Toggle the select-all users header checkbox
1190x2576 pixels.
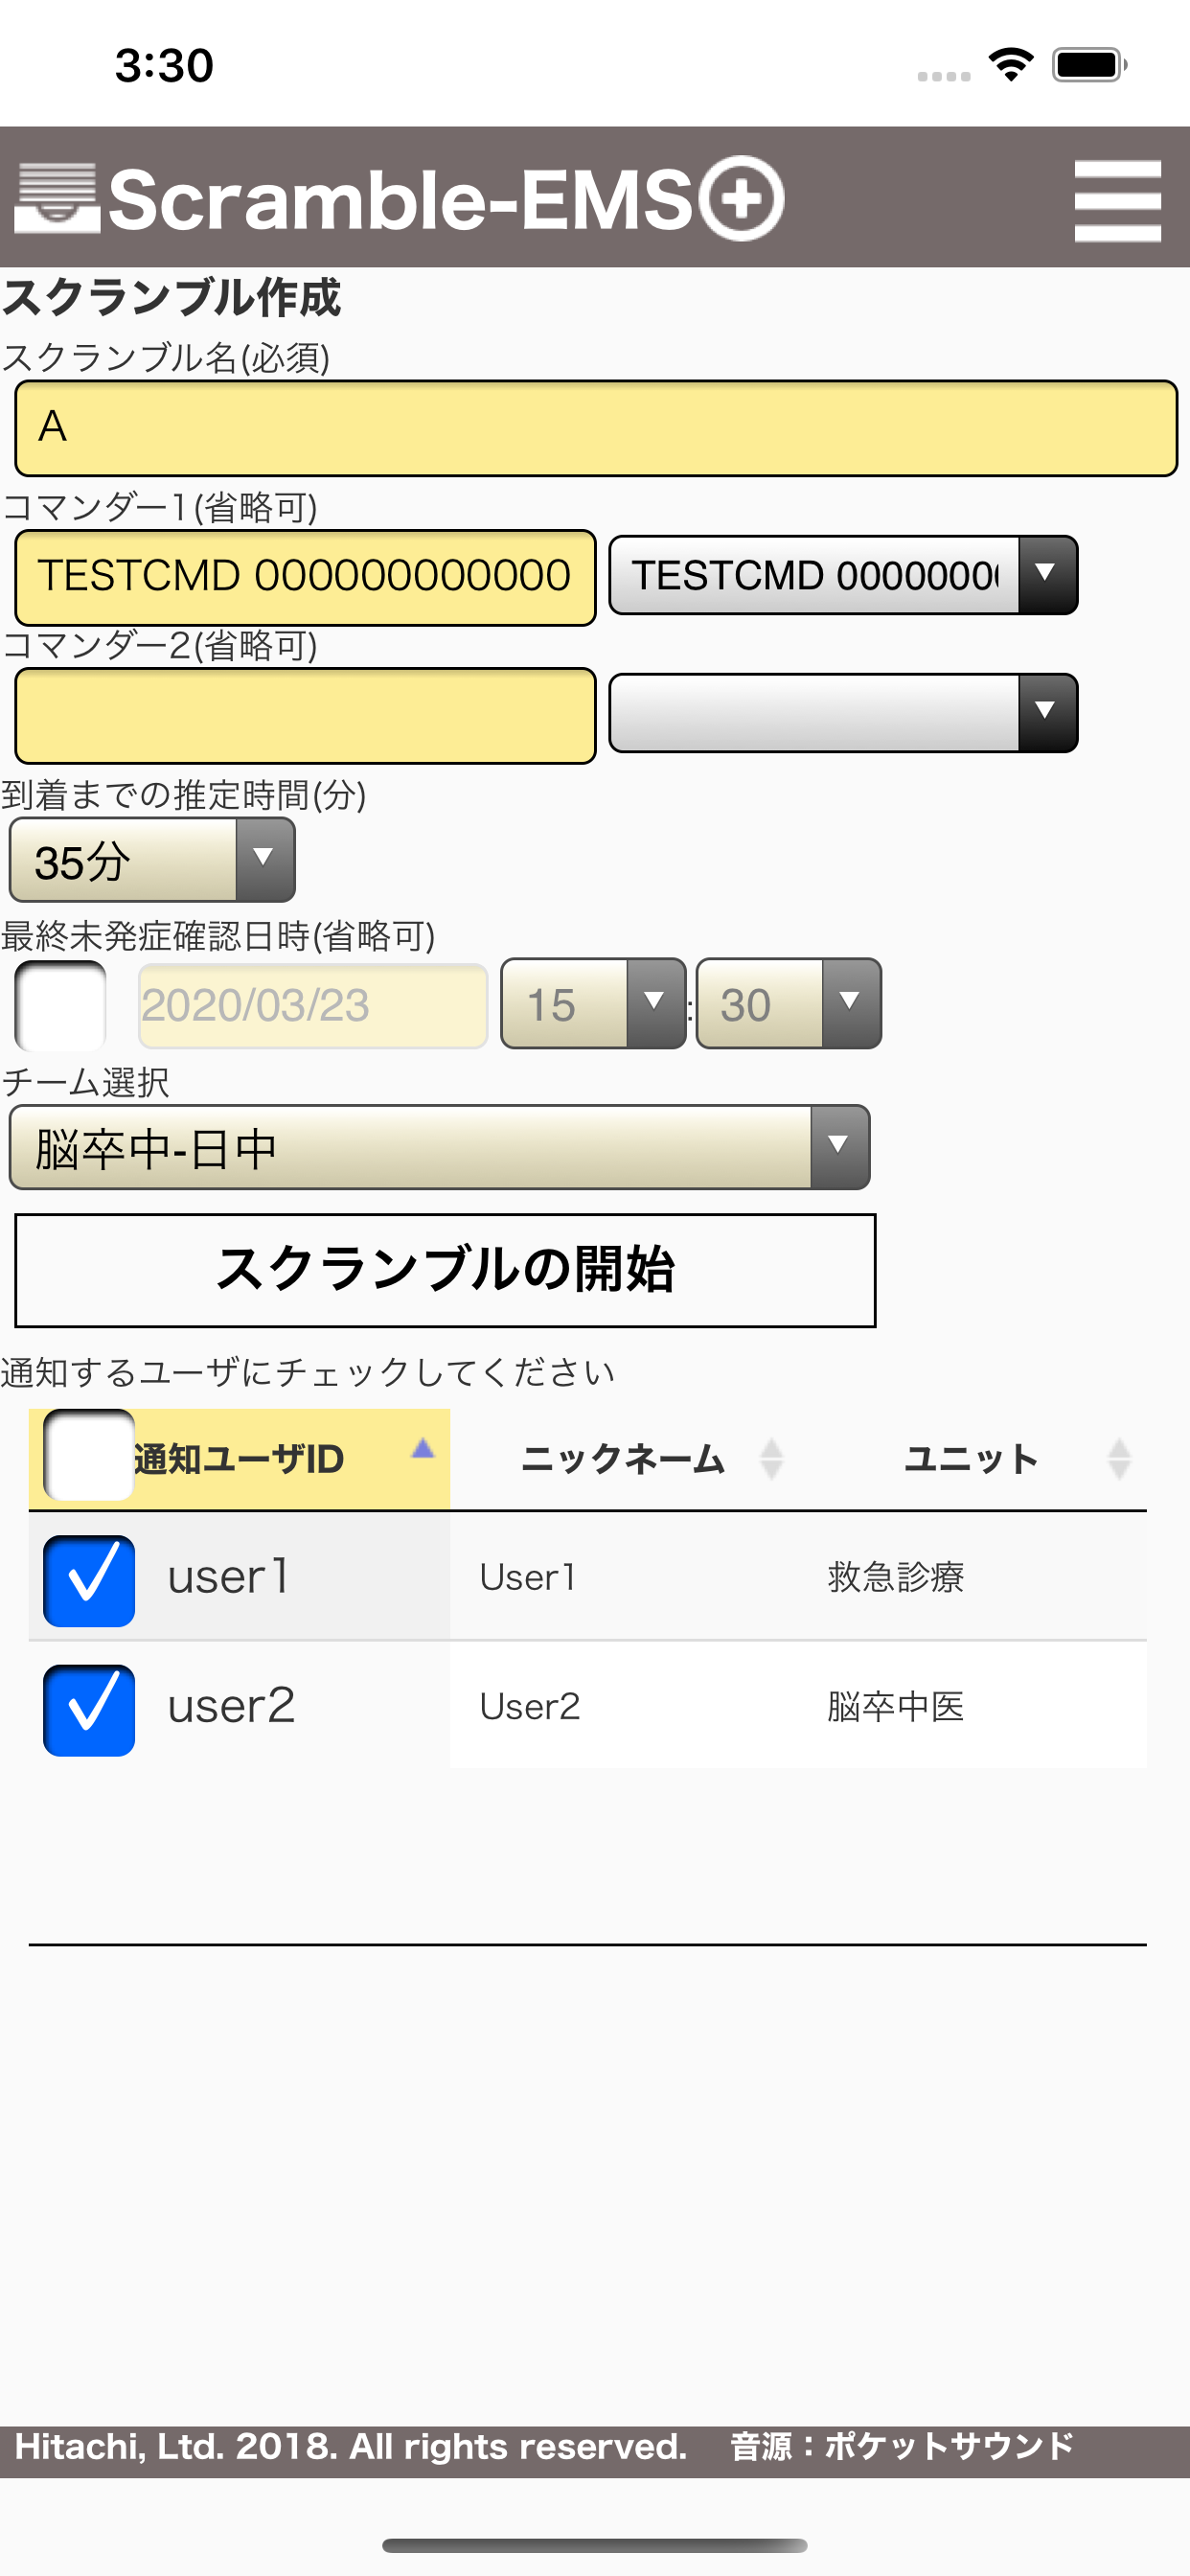pos(89,1455)
